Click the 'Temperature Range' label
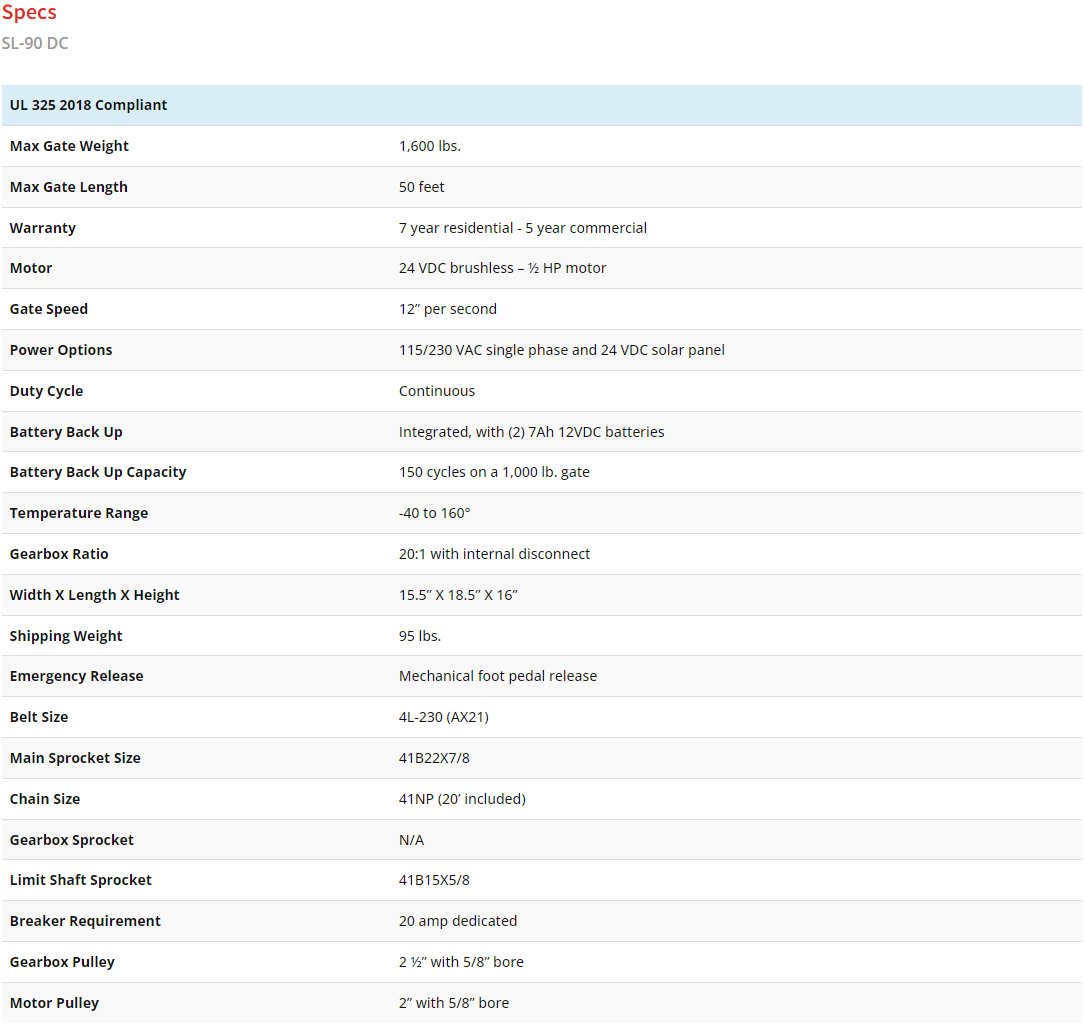This screenshot has height=1029, width=1084. (x=79, y=513)
